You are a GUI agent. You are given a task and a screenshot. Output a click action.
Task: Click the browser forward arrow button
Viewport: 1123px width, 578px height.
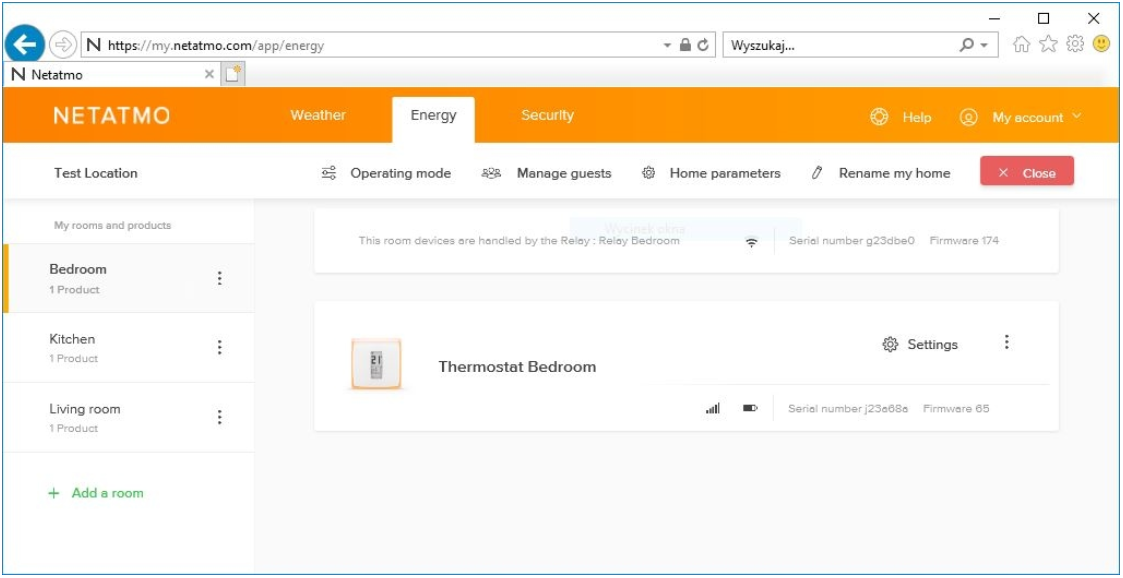pyautogui.click(x=64, y=45)
